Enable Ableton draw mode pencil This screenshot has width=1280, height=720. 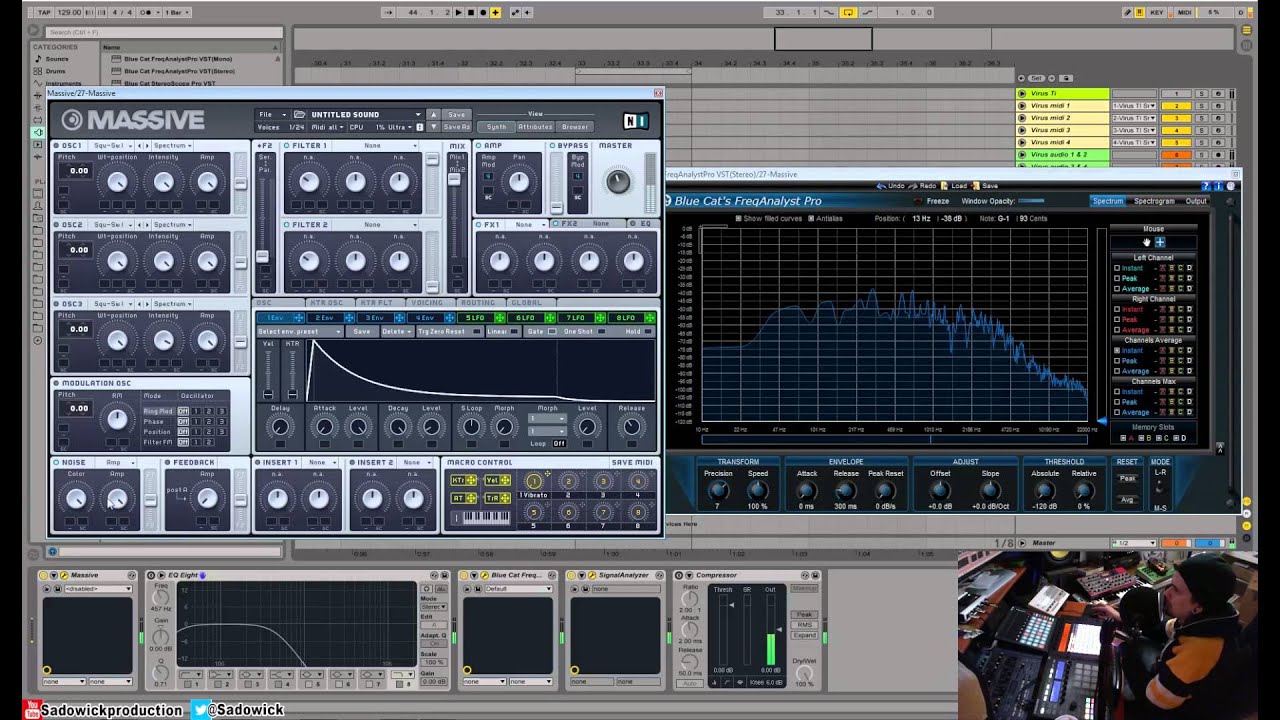point(1128,12)
